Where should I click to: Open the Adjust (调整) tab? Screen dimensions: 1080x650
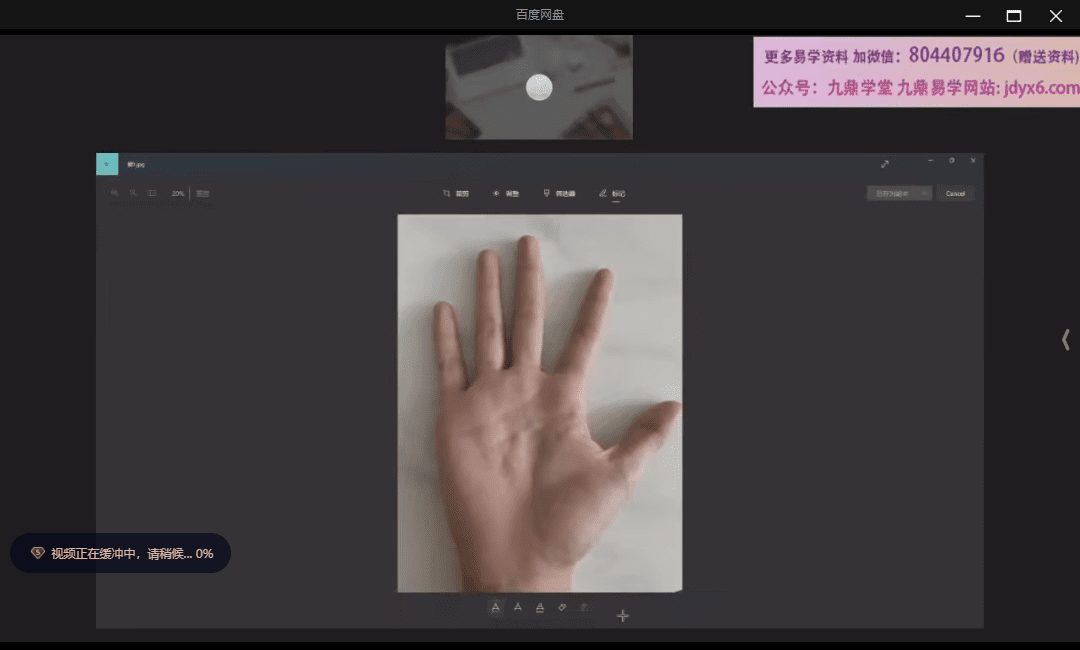point(506,194)
